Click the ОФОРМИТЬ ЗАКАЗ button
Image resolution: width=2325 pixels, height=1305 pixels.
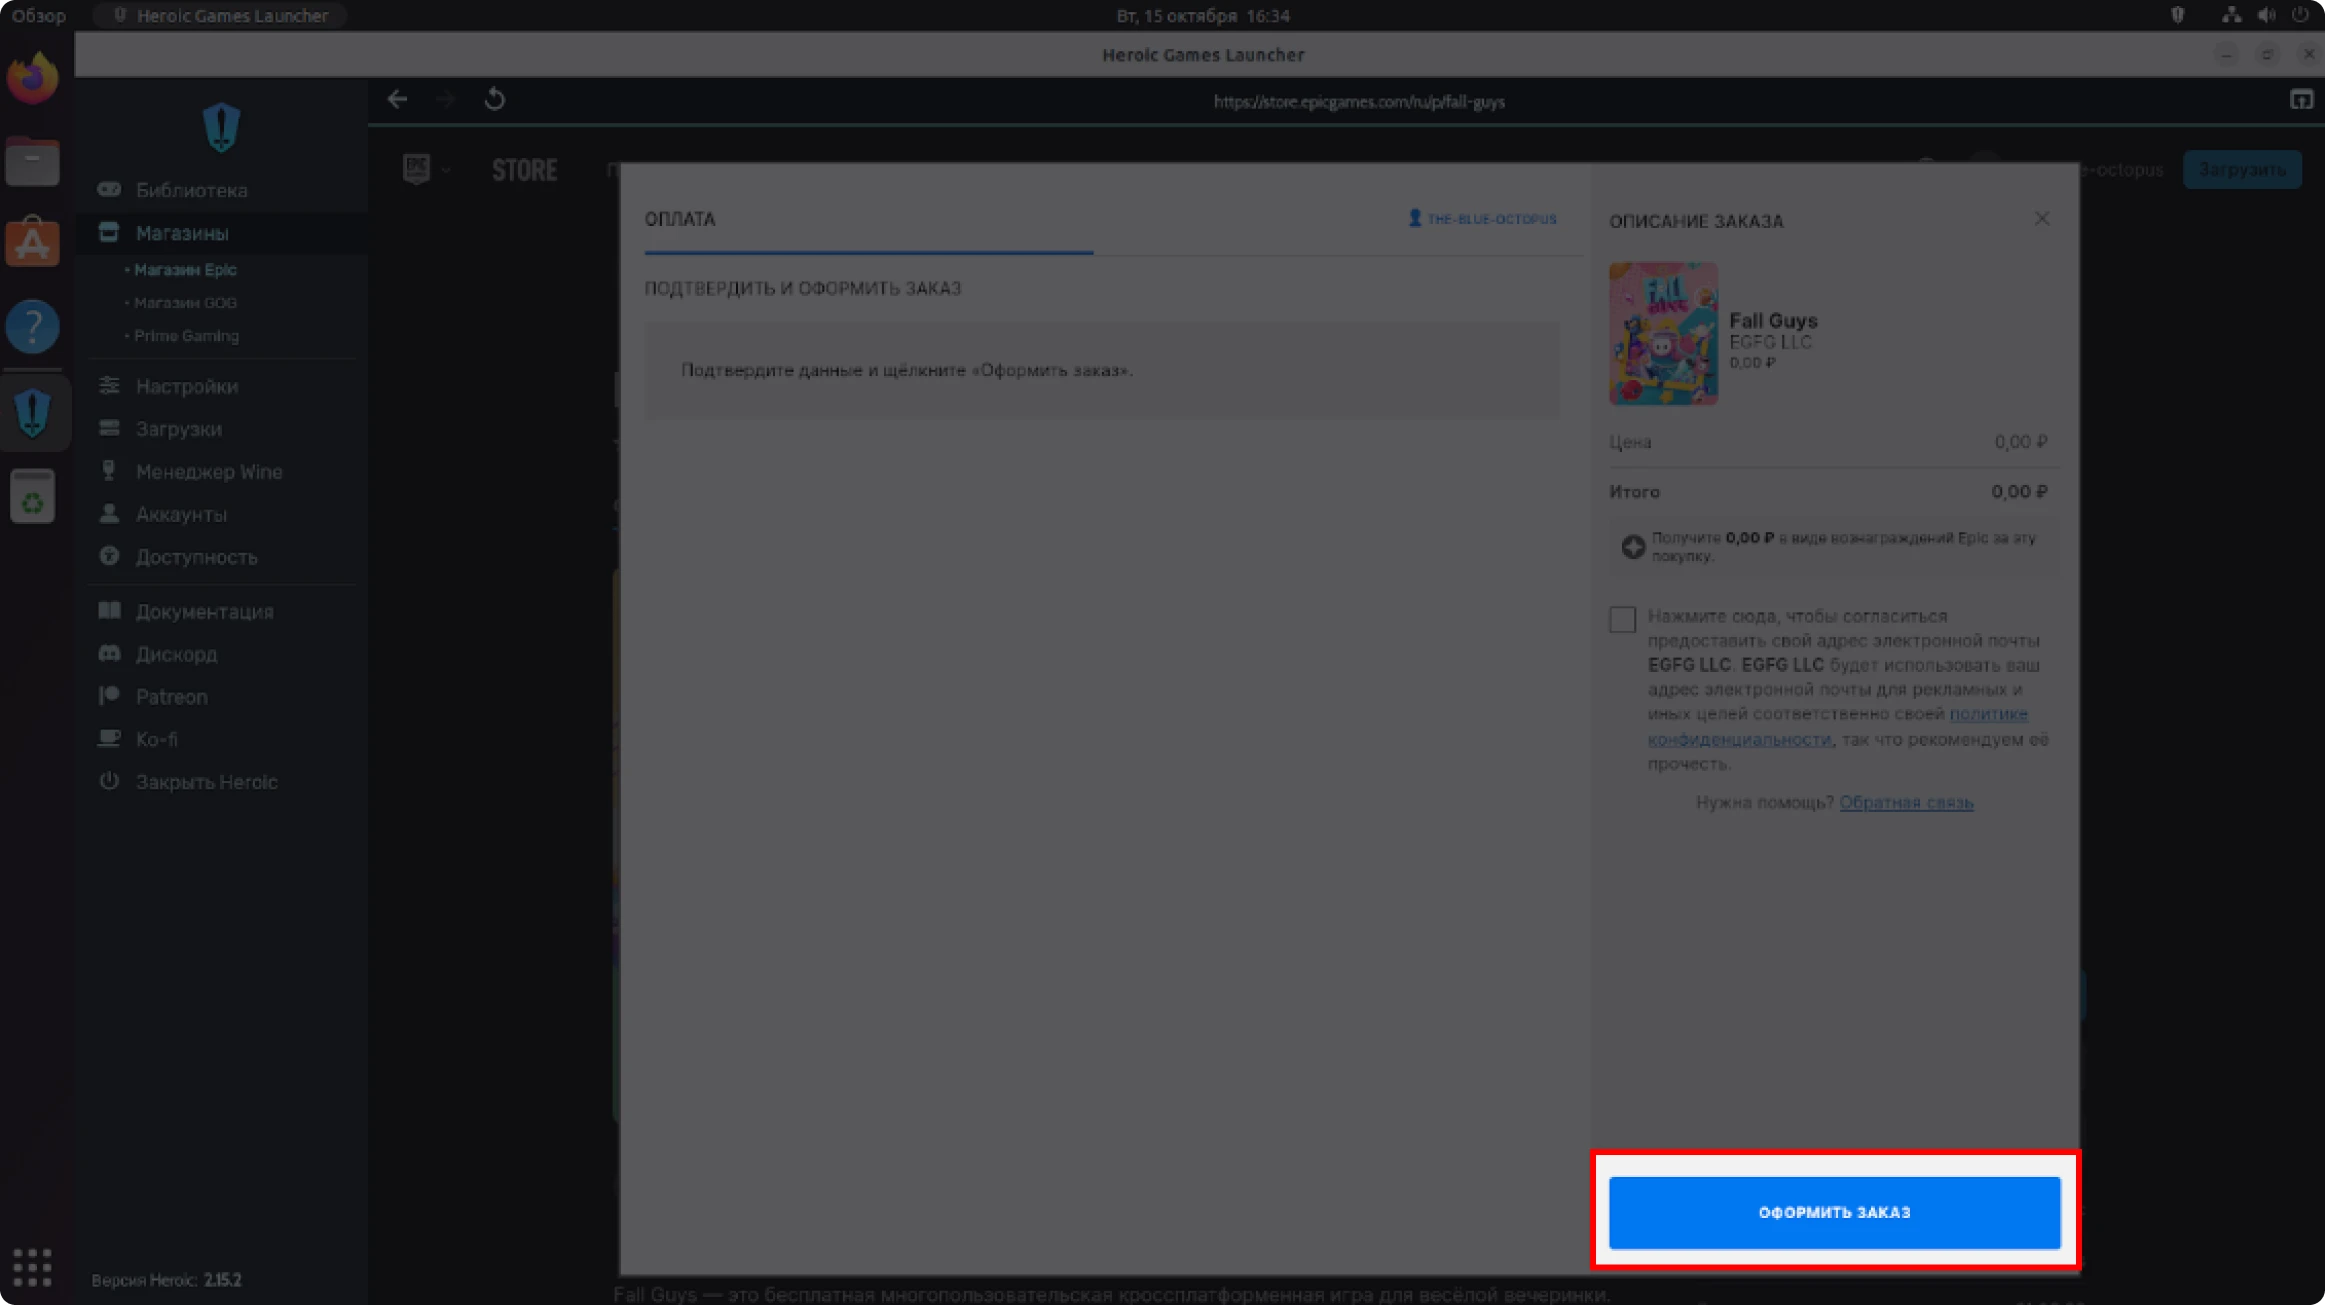click(1834, 1211)
